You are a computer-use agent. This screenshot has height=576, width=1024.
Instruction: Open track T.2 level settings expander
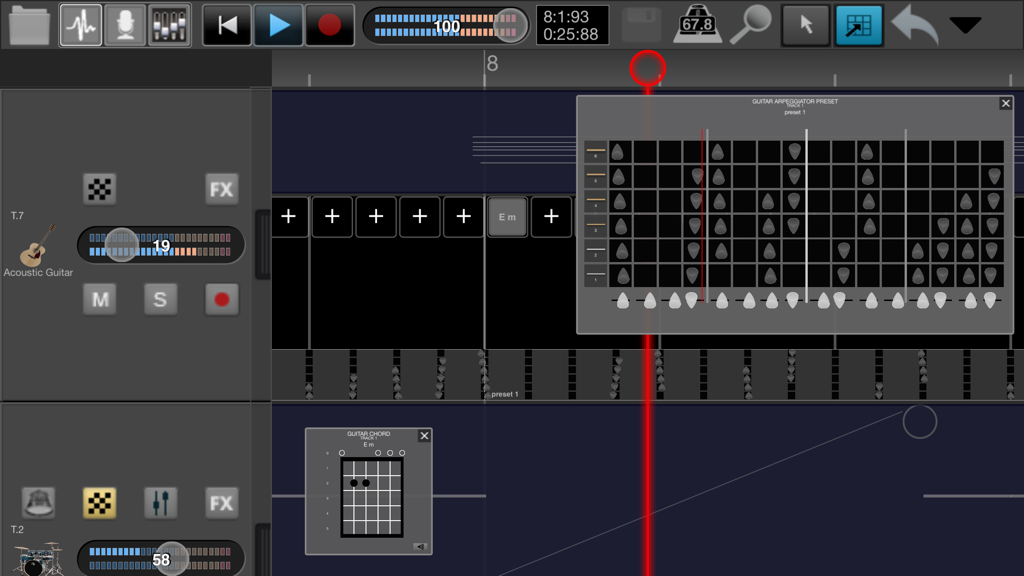(x=160, y=503)
